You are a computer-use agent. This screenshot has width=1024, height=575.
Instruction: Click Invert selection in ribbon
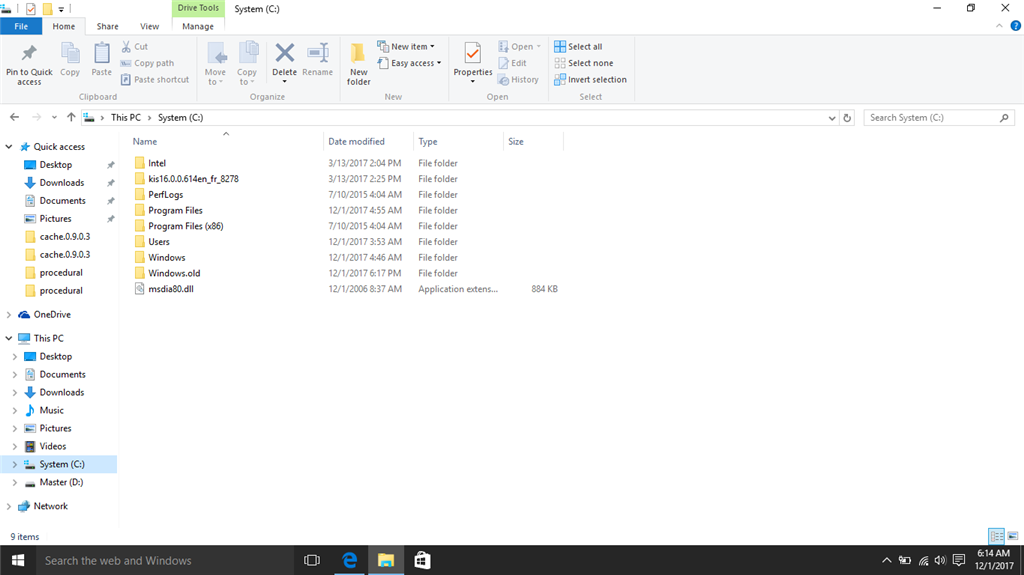(590, 79)
